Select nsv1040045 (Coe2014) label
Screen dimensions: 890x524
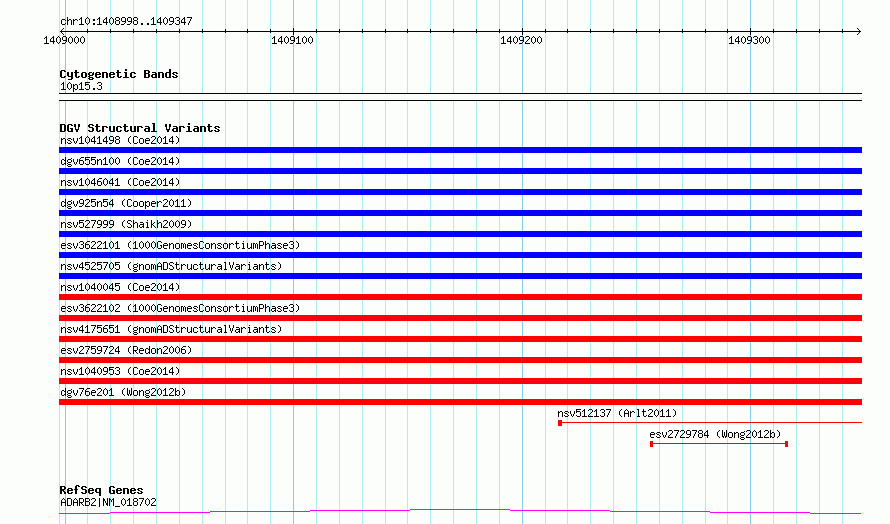(120, 287)
